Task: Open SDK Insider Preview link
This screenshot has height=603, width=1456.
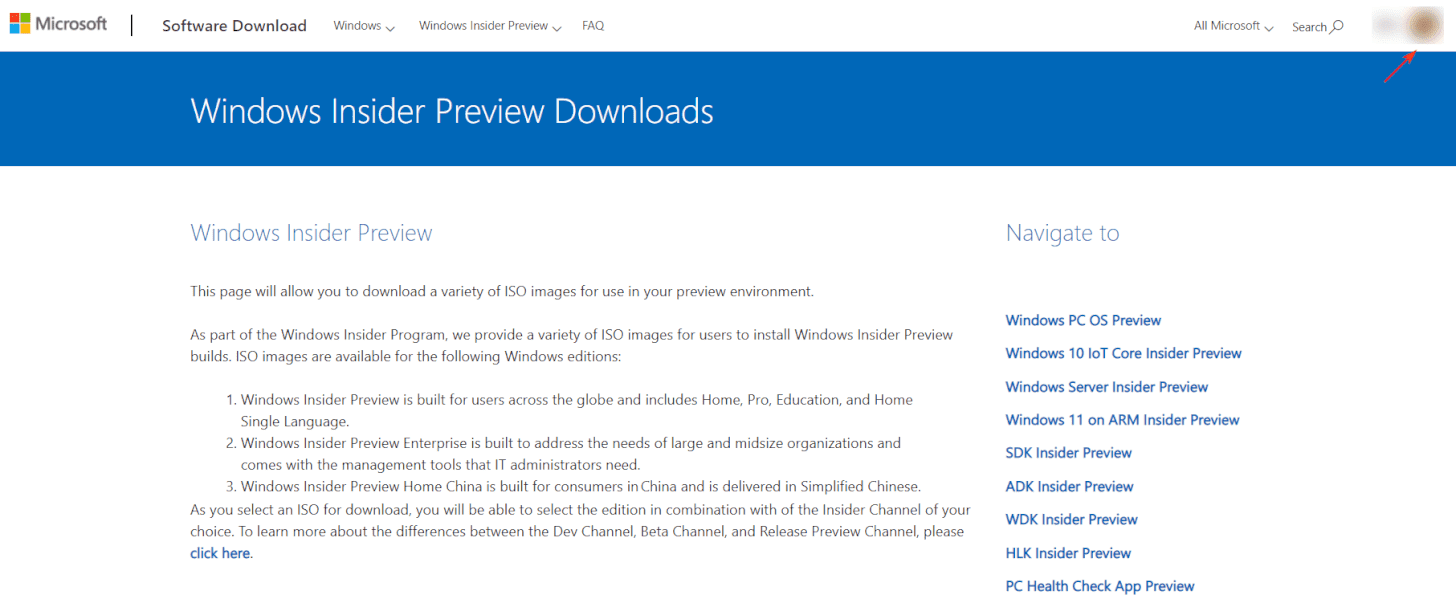Action: 1068,453
